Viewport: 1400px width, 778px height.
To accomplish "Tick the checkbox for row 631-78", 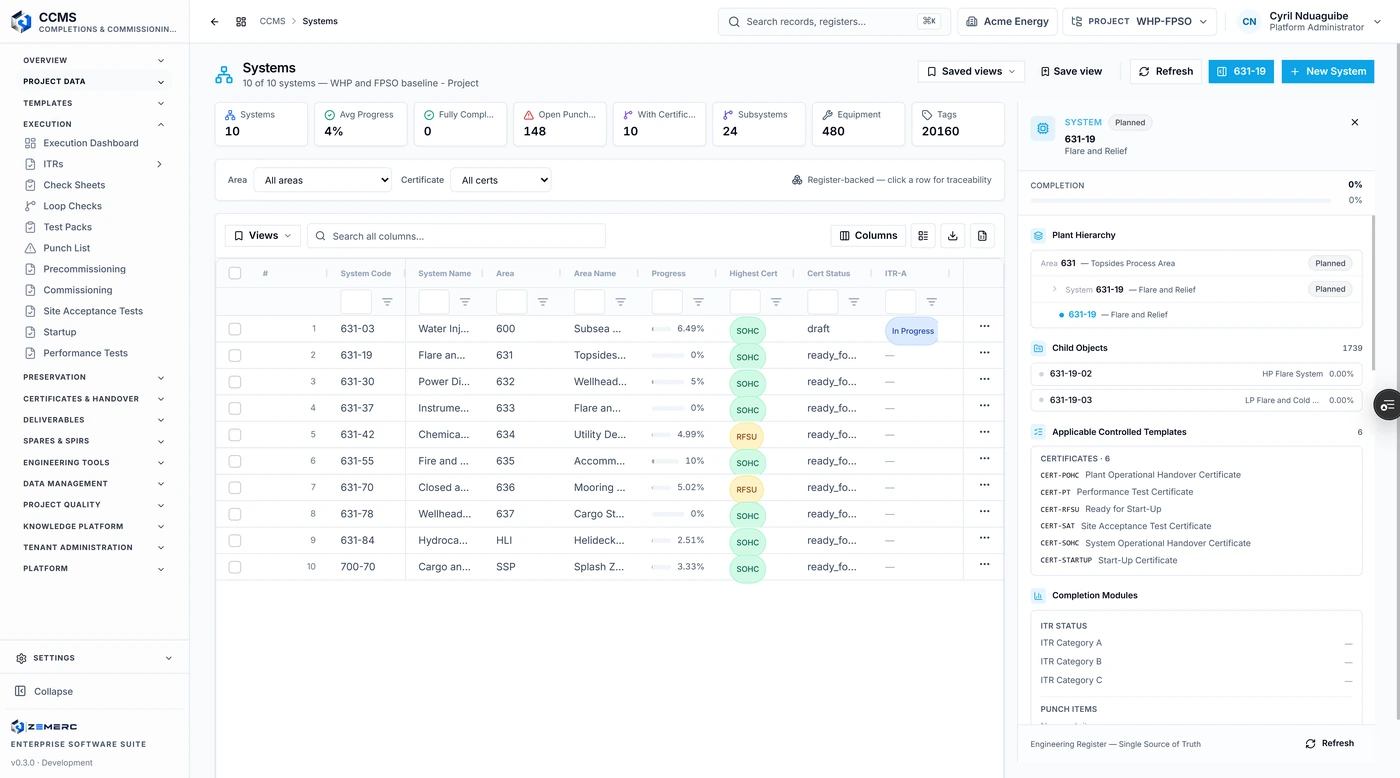I will (x=235, y=514).
